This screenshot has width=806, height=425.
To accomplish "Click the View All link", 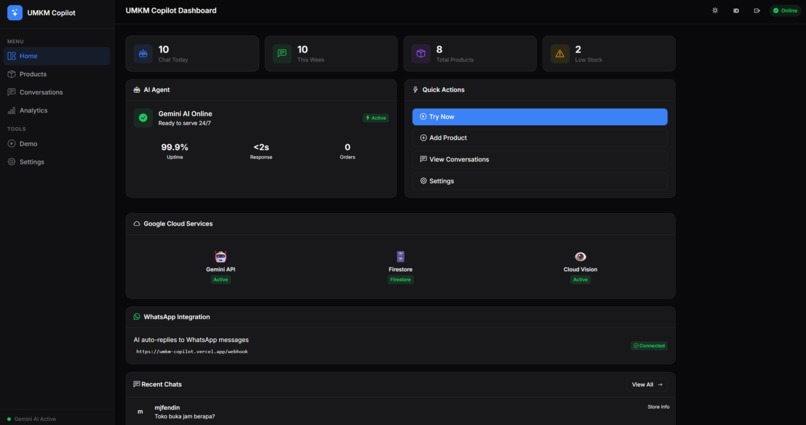I will [647, 384].
